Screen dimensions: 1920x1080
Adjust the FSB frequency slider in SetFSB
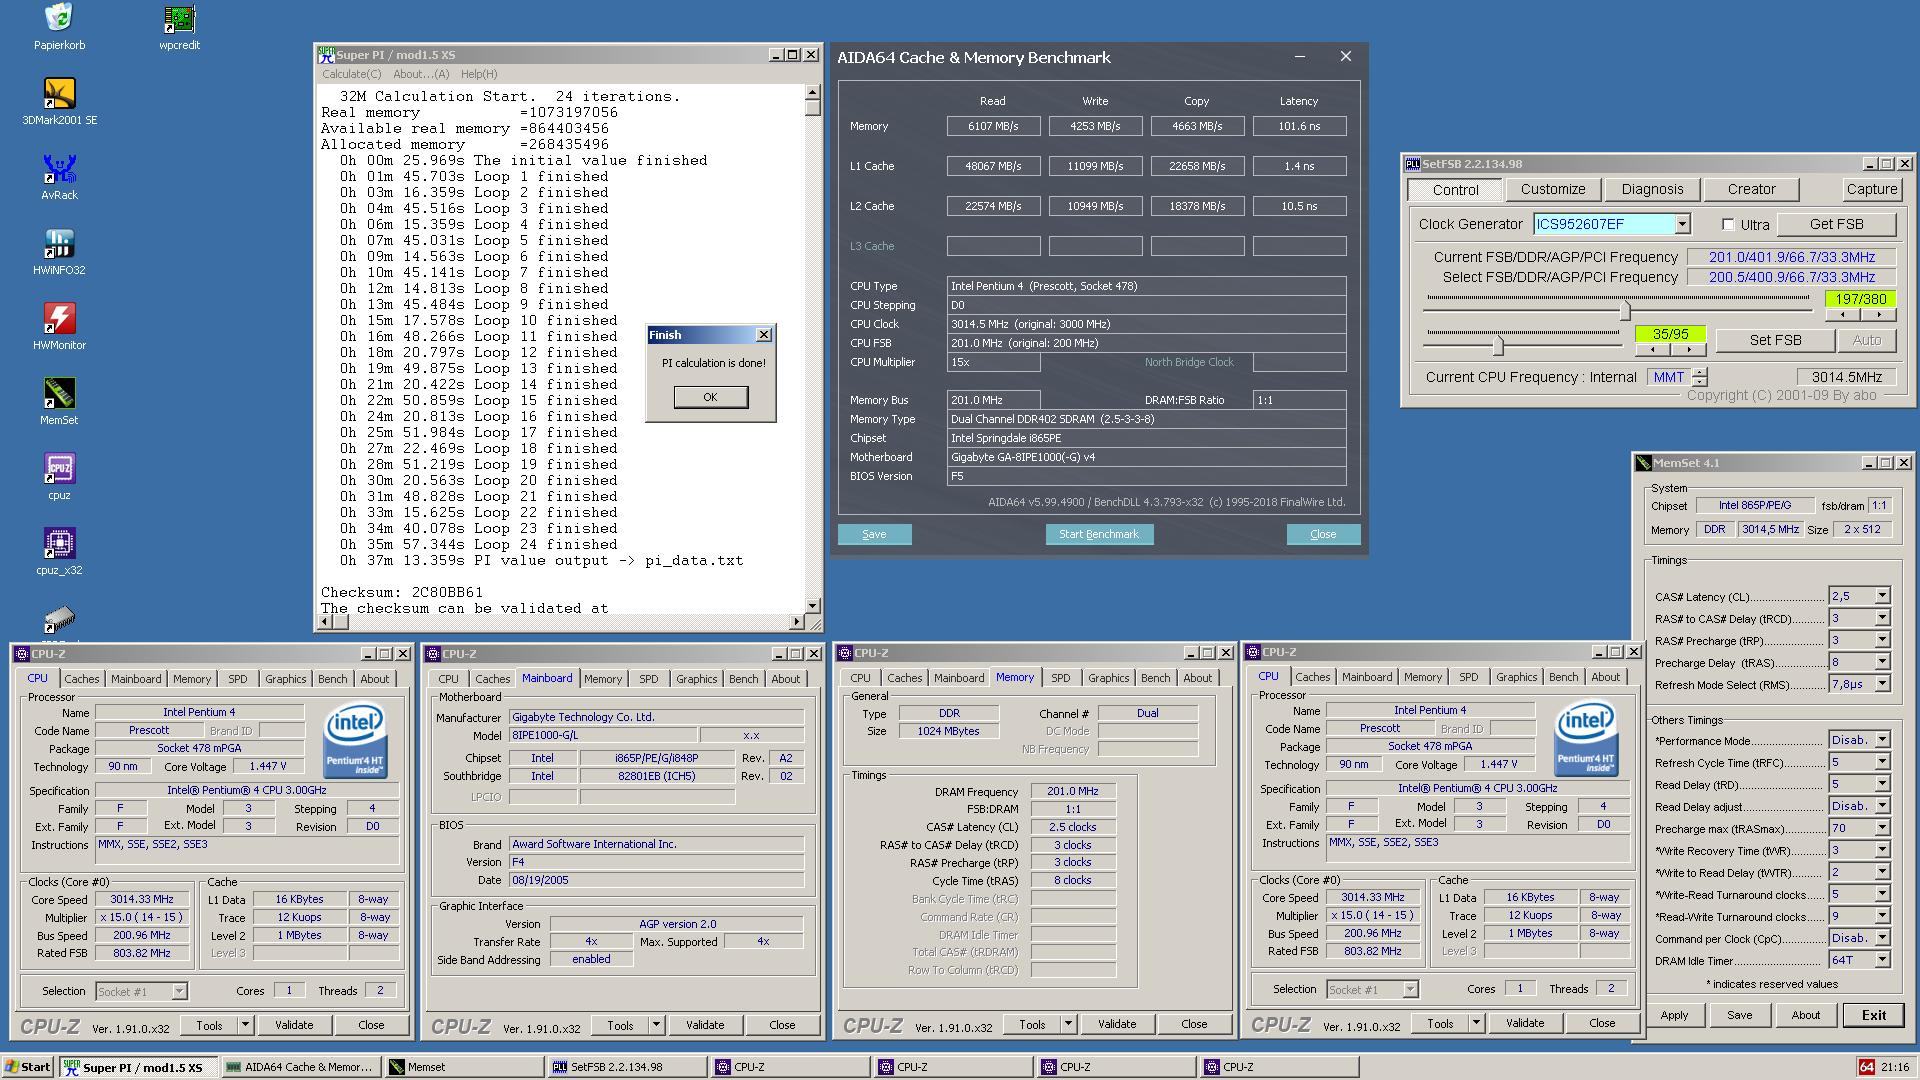1624,311
